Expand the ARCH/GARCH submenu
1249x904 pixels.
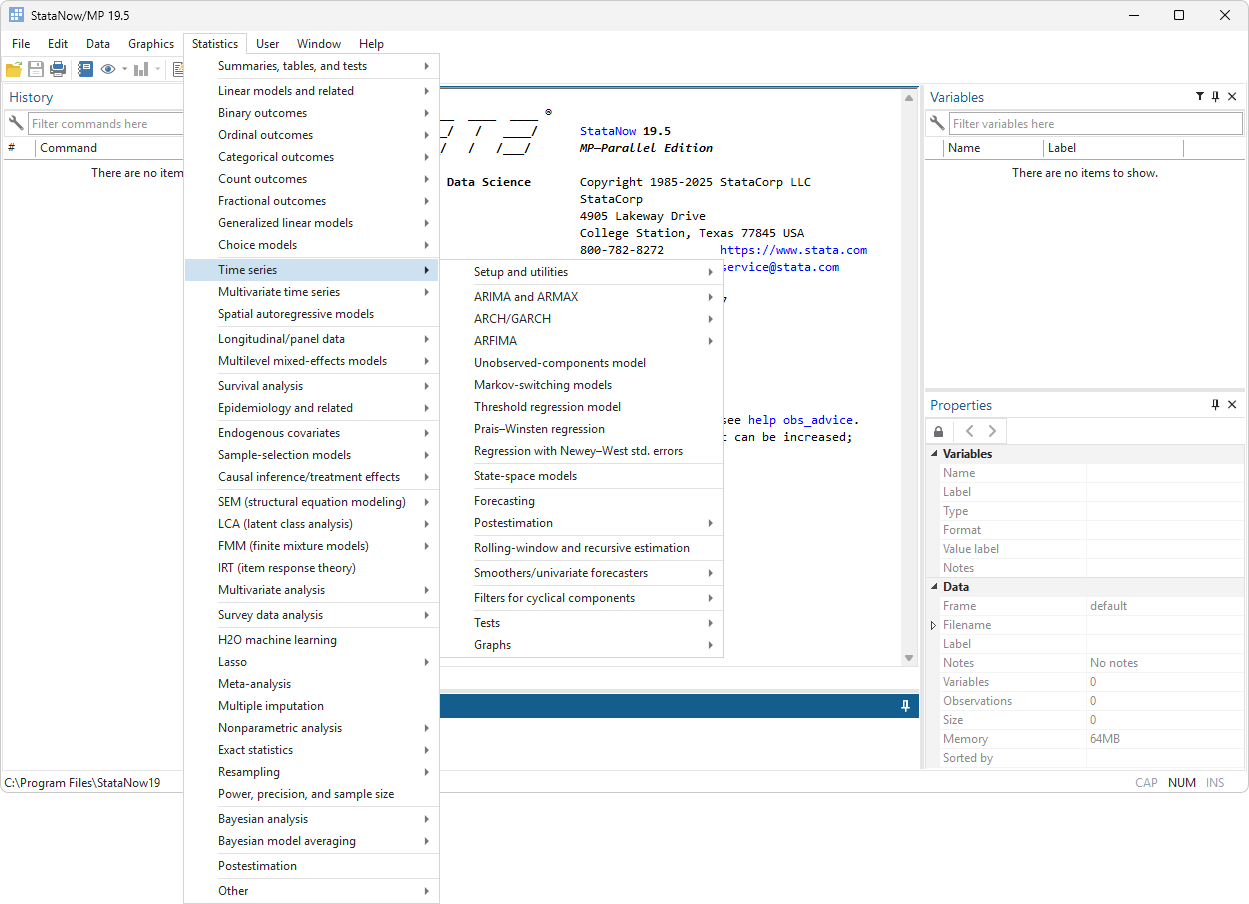[582, 319]
